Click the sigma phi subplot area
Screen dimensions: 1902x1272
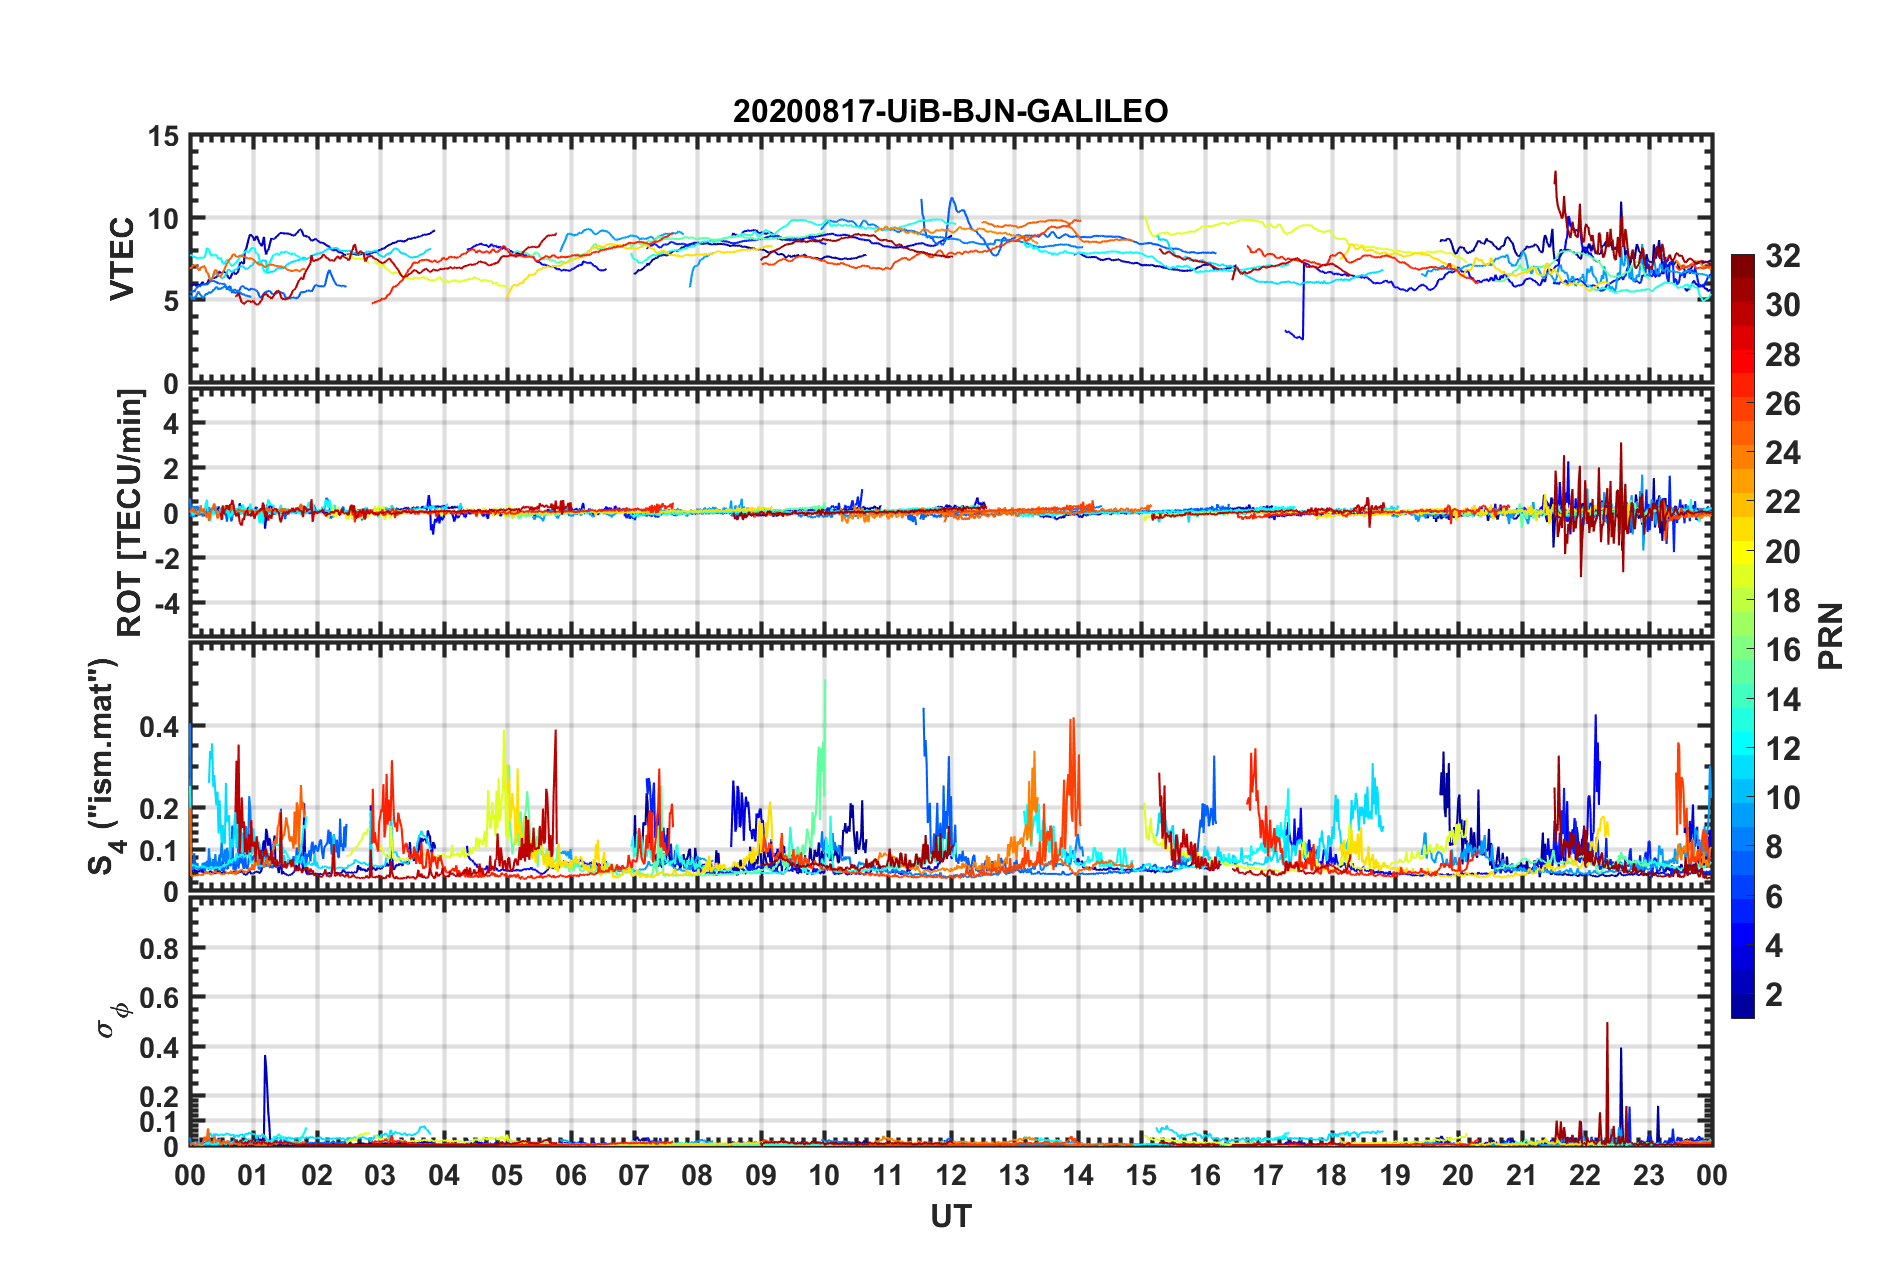(x=951, y=1021)
